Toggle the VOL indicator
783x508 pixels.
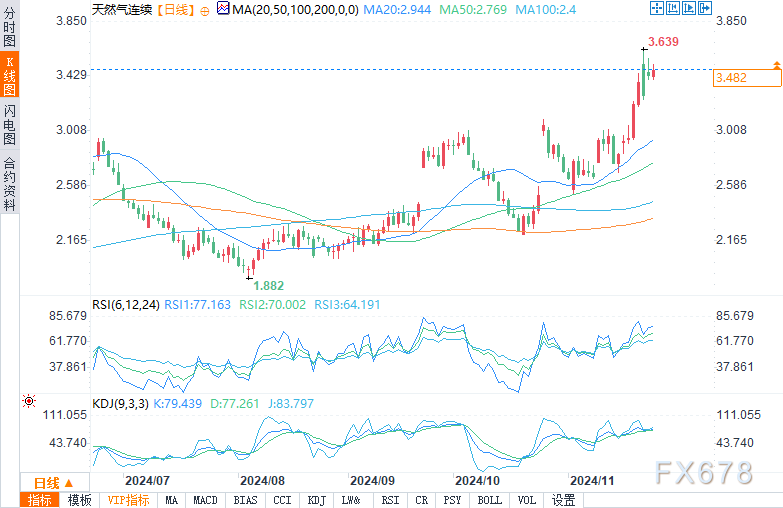pos(527,500)
